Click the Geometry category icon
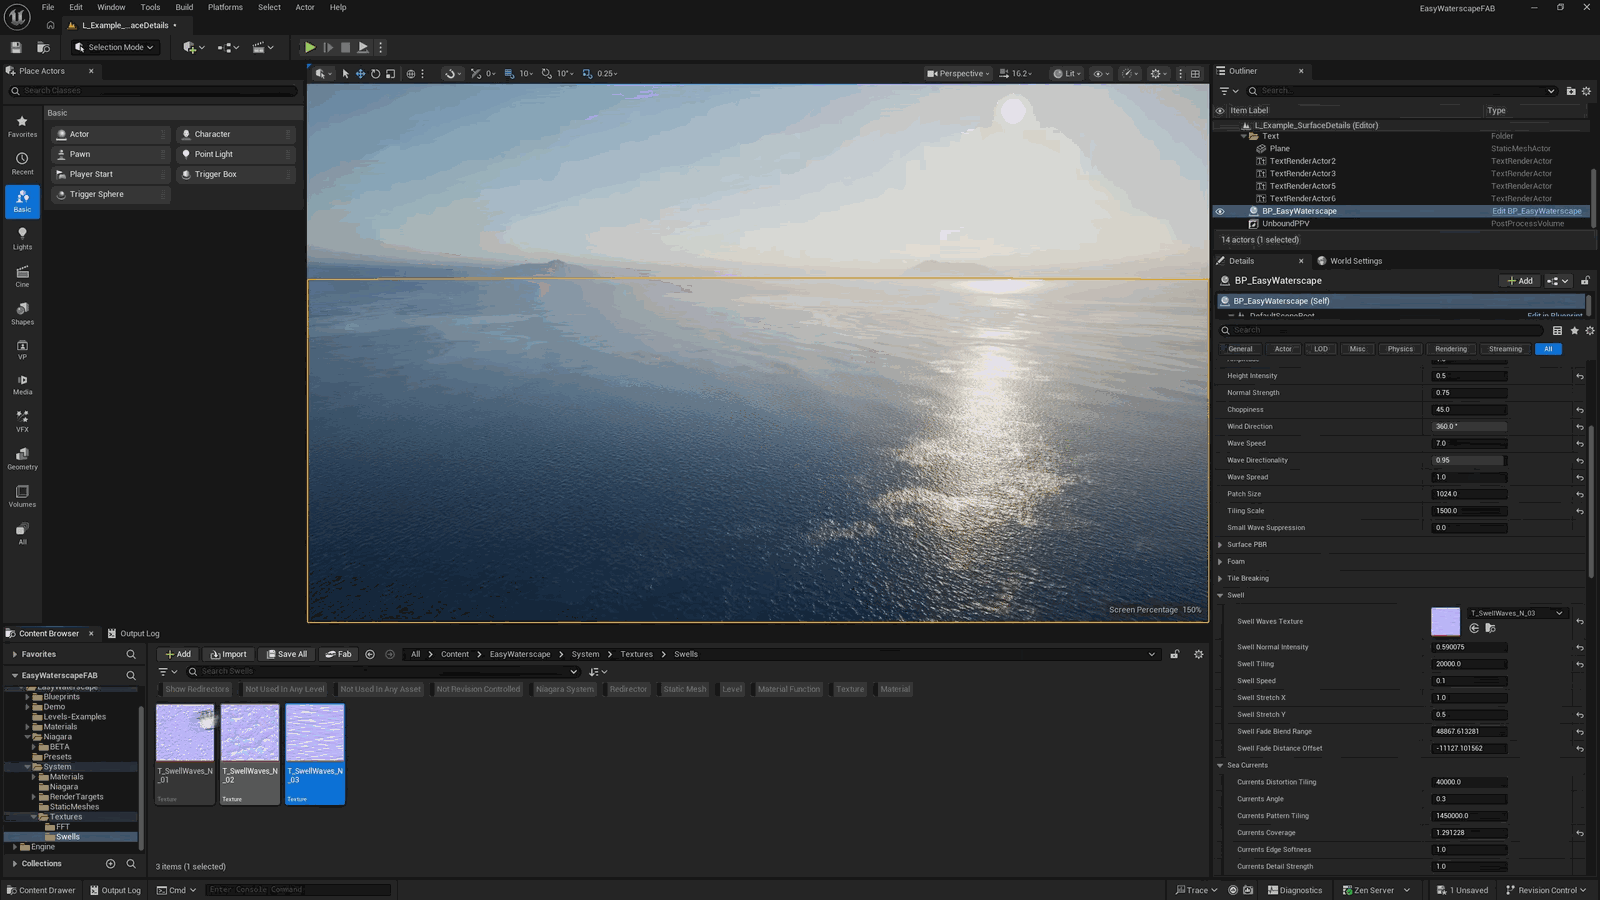1600x900 pixels. (22, 458)
